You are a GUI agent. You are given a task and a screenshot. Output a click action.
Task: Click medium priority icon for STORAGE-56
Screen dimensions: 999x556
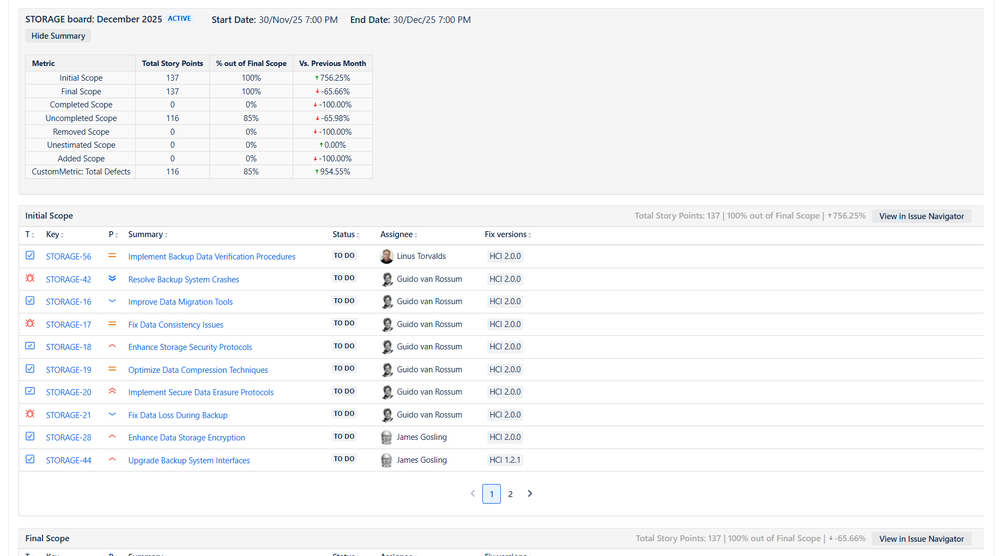(112, 255)
